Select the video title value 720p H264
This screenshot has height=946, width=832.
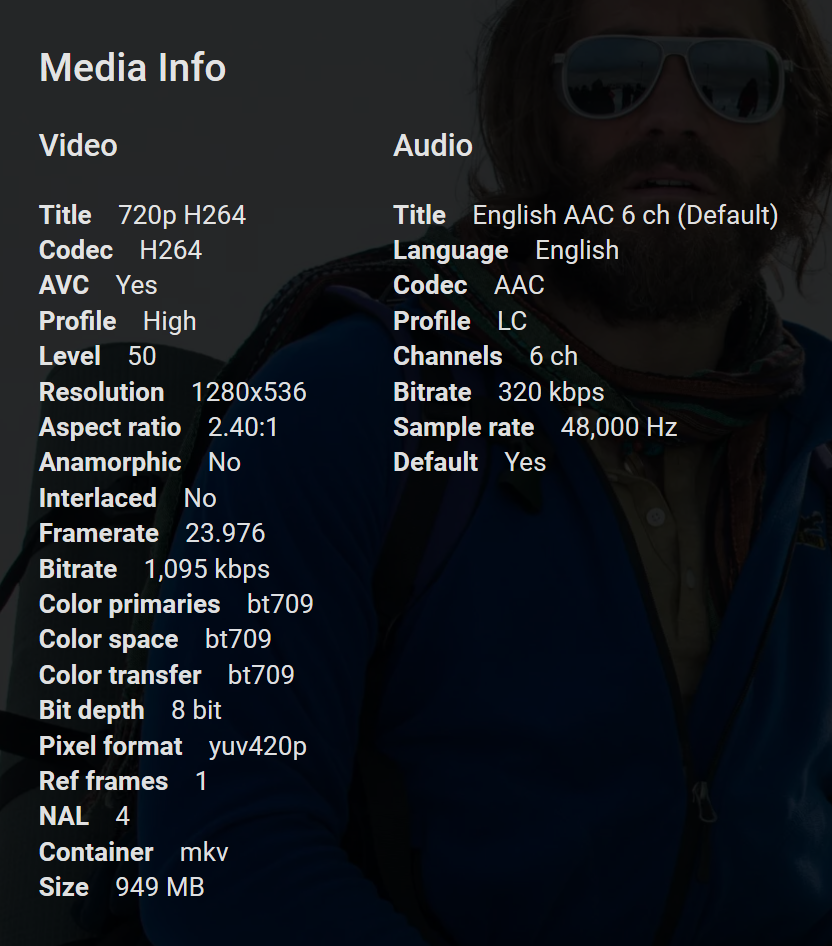(181, 215)
